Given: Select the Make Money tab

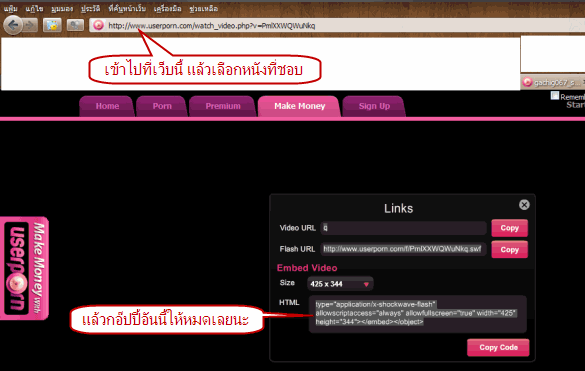Looking at the screenshot, I should coord(300,106).
